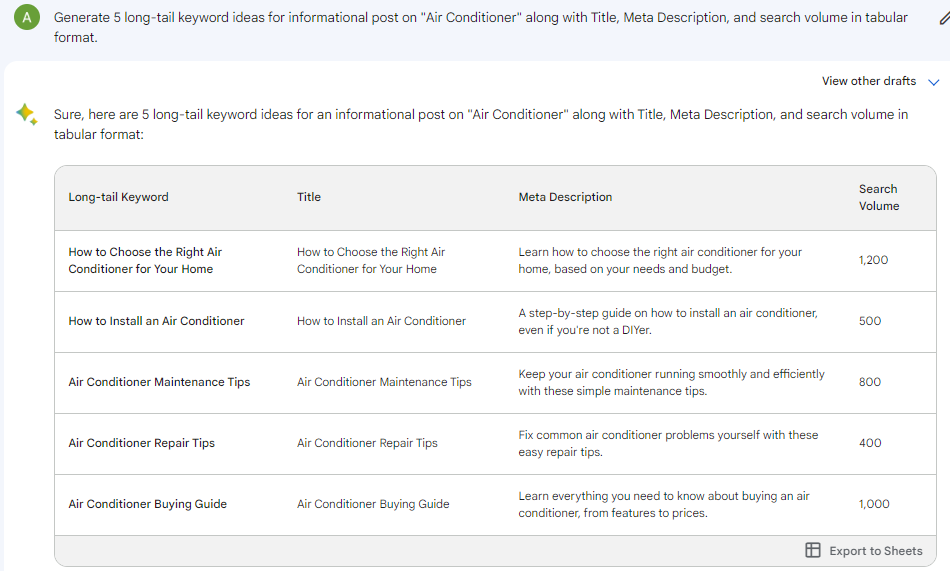Click title cell 'Air Conditioner Repair Tips'
Image resolution: width=950 pixels, height=571 pixels.
pos(367,443)
